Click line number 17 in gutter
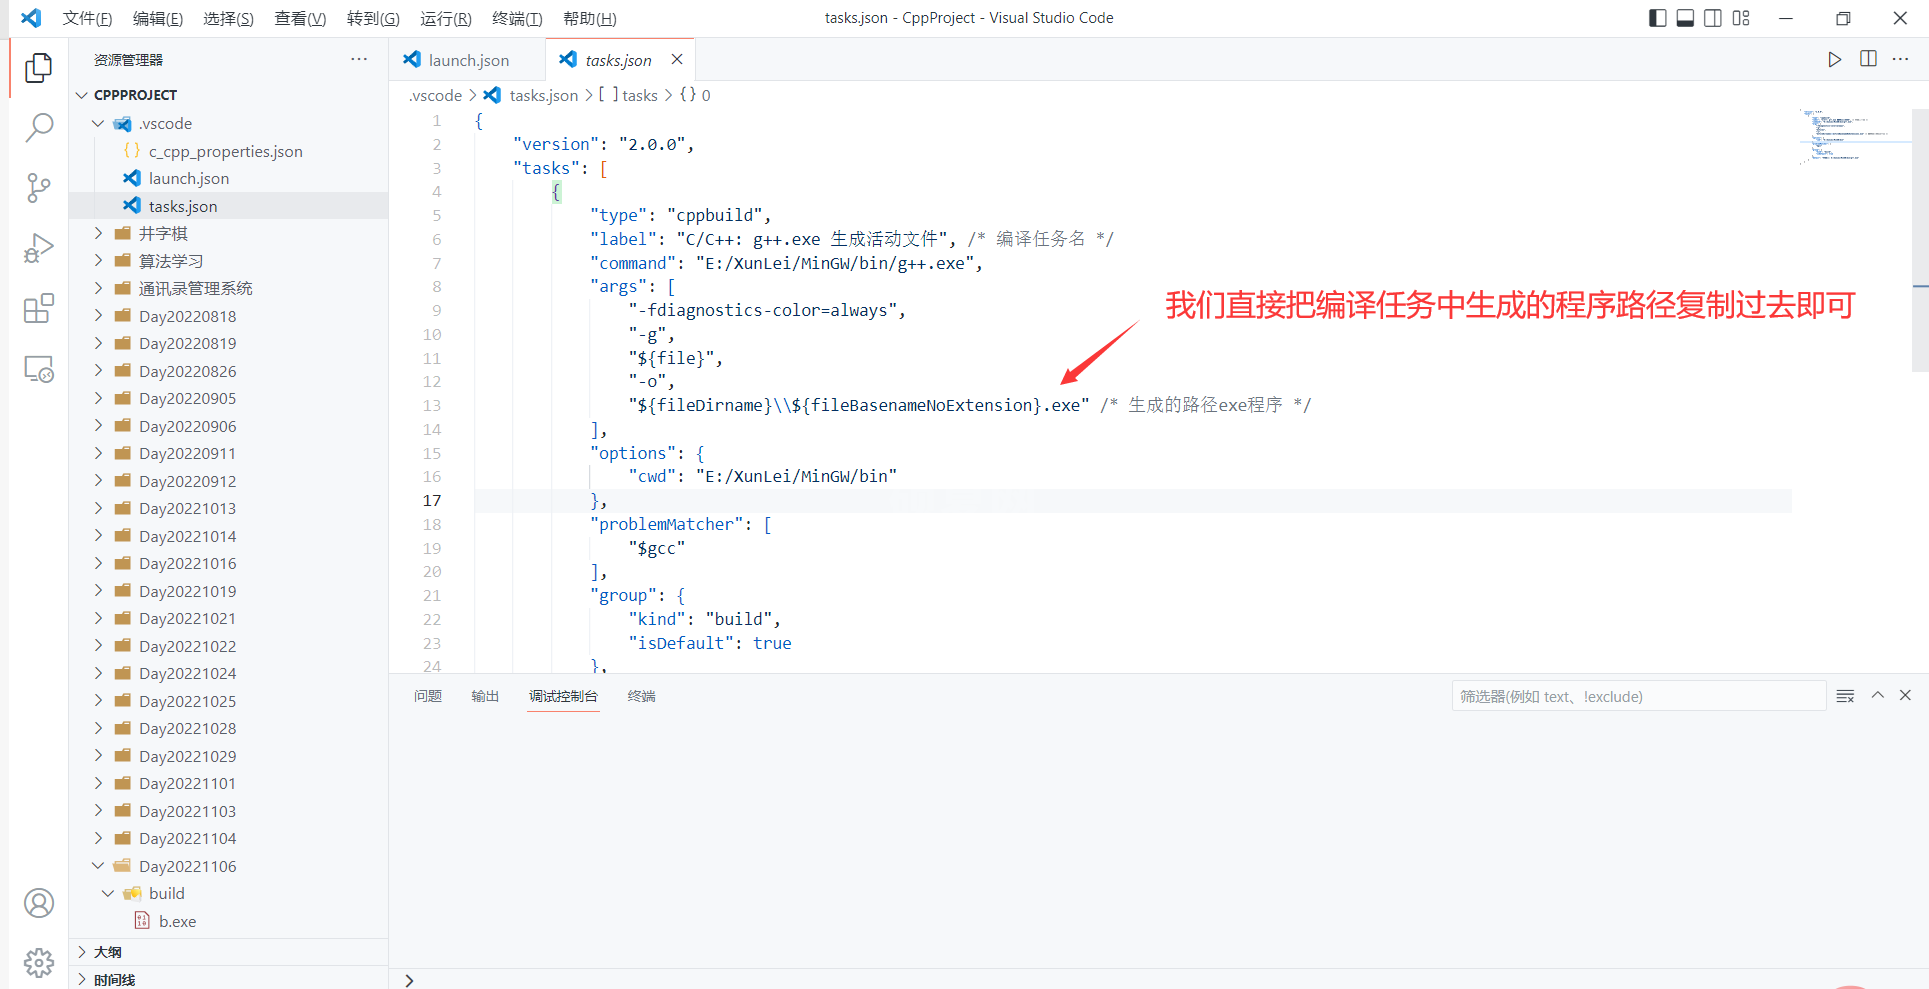The image size is (1929, 989). pyautogui.click(x=432, y=501)
